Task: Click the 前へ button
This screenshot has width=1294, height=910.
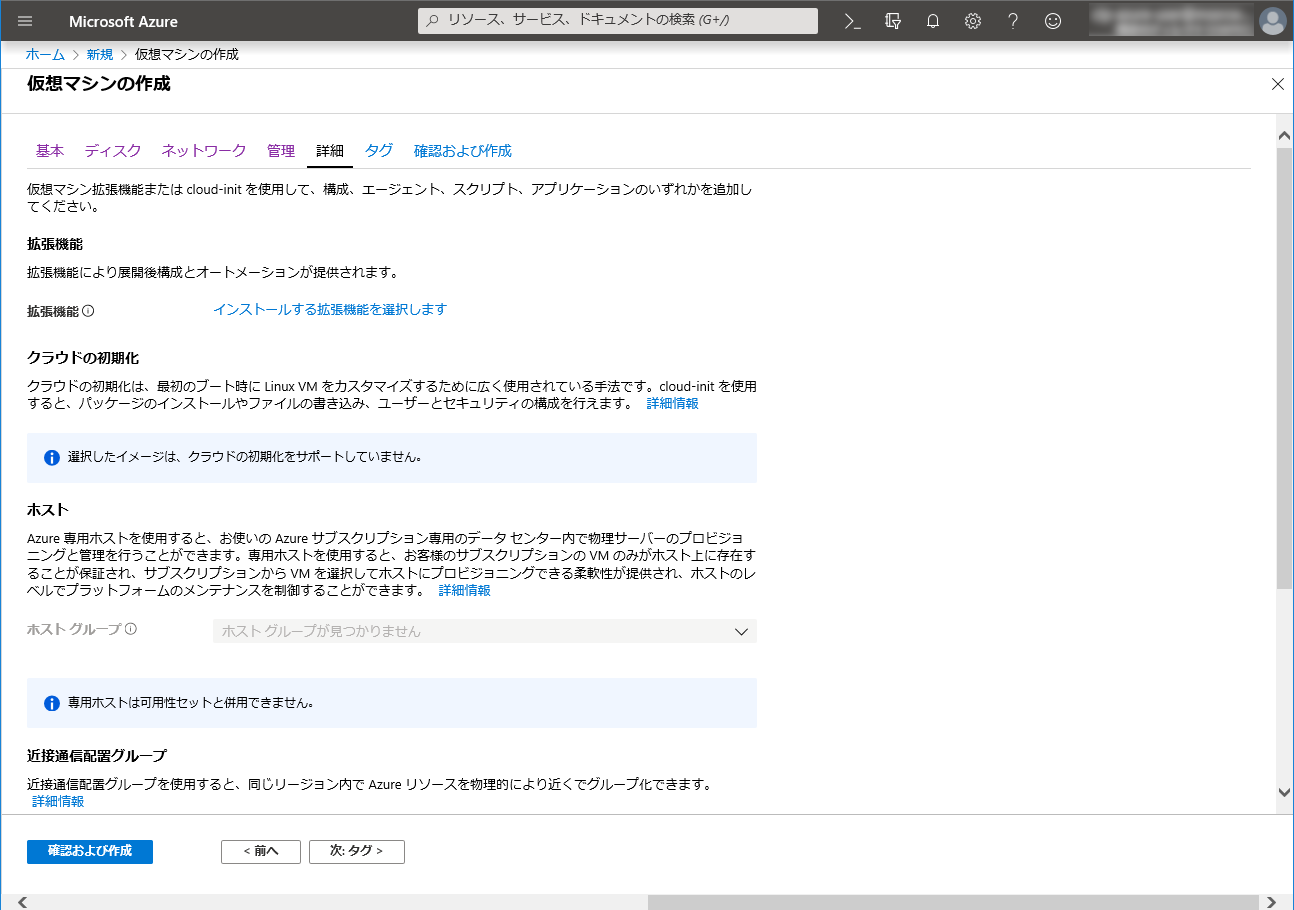Action: click(261, 851)
